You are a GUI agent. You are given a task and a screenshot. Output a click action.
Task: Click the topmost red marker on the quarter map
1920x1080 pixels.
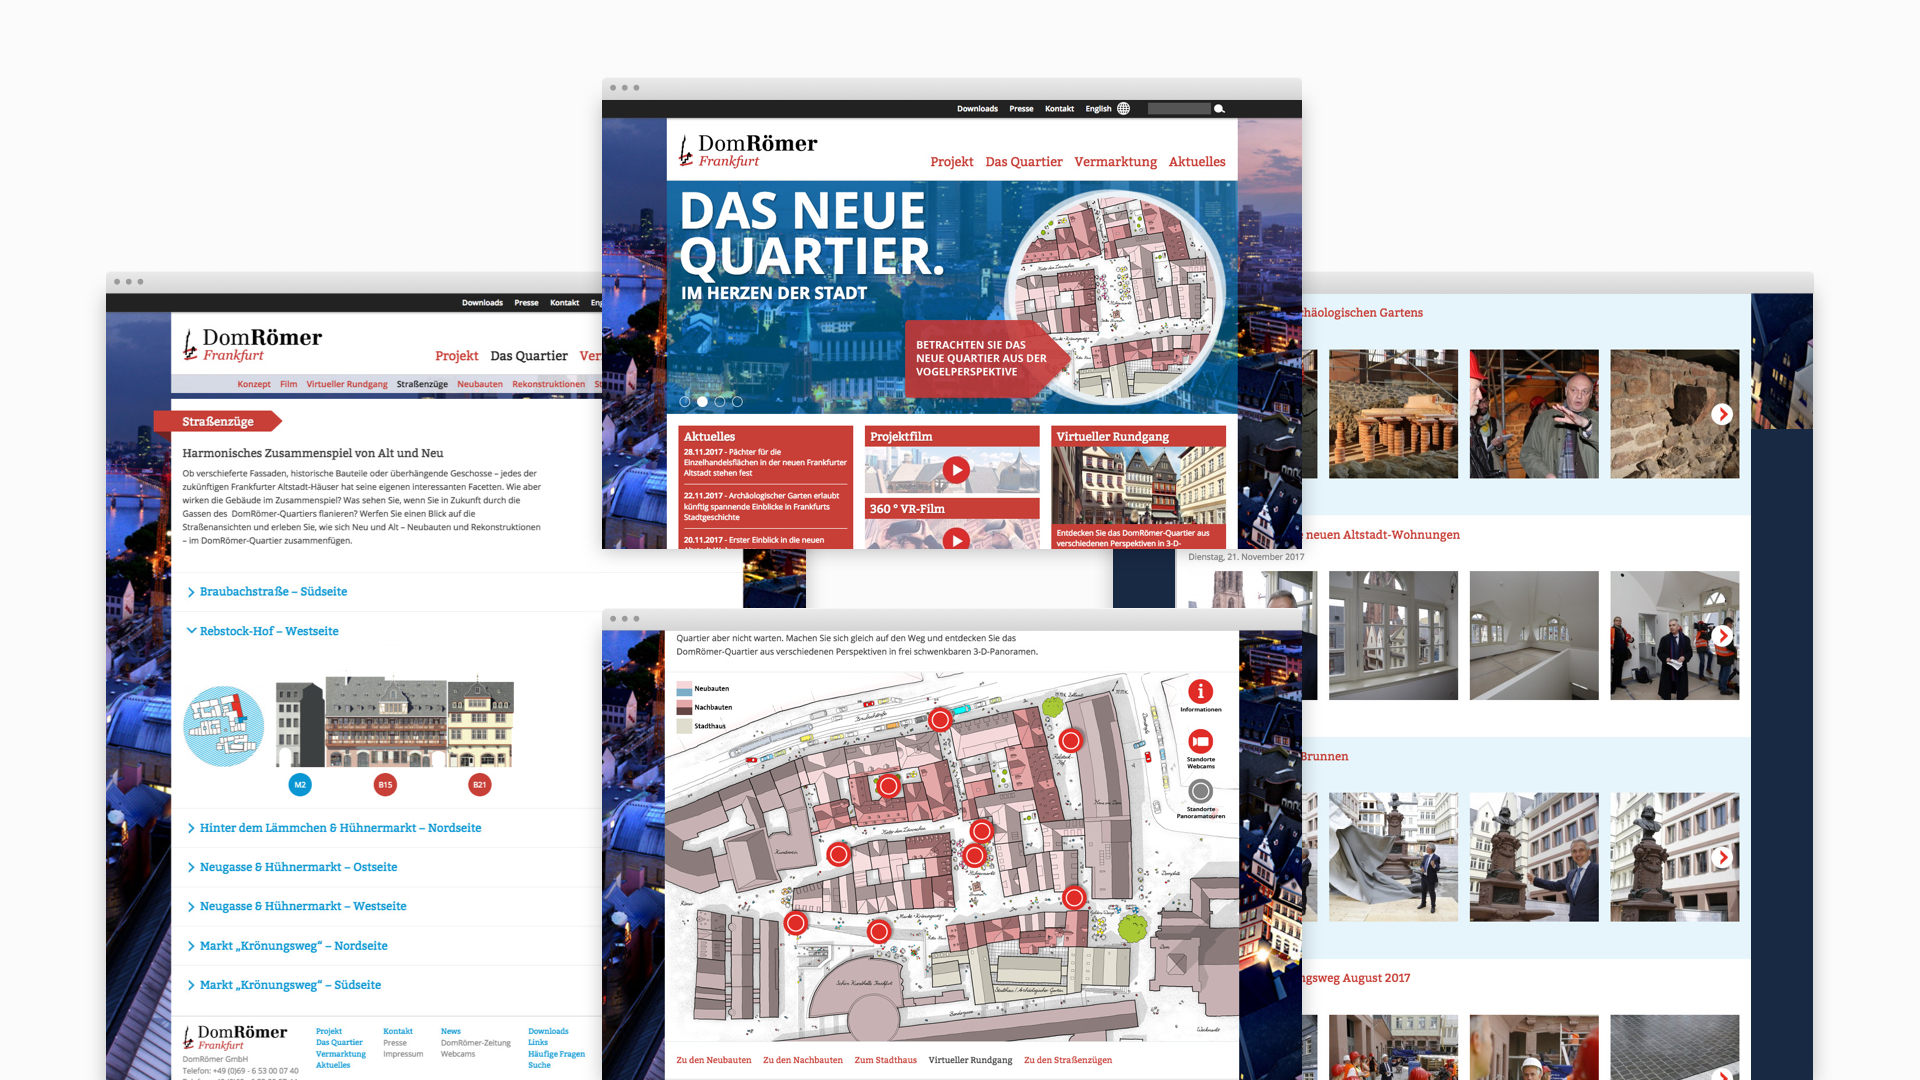(x=939, y=720)
